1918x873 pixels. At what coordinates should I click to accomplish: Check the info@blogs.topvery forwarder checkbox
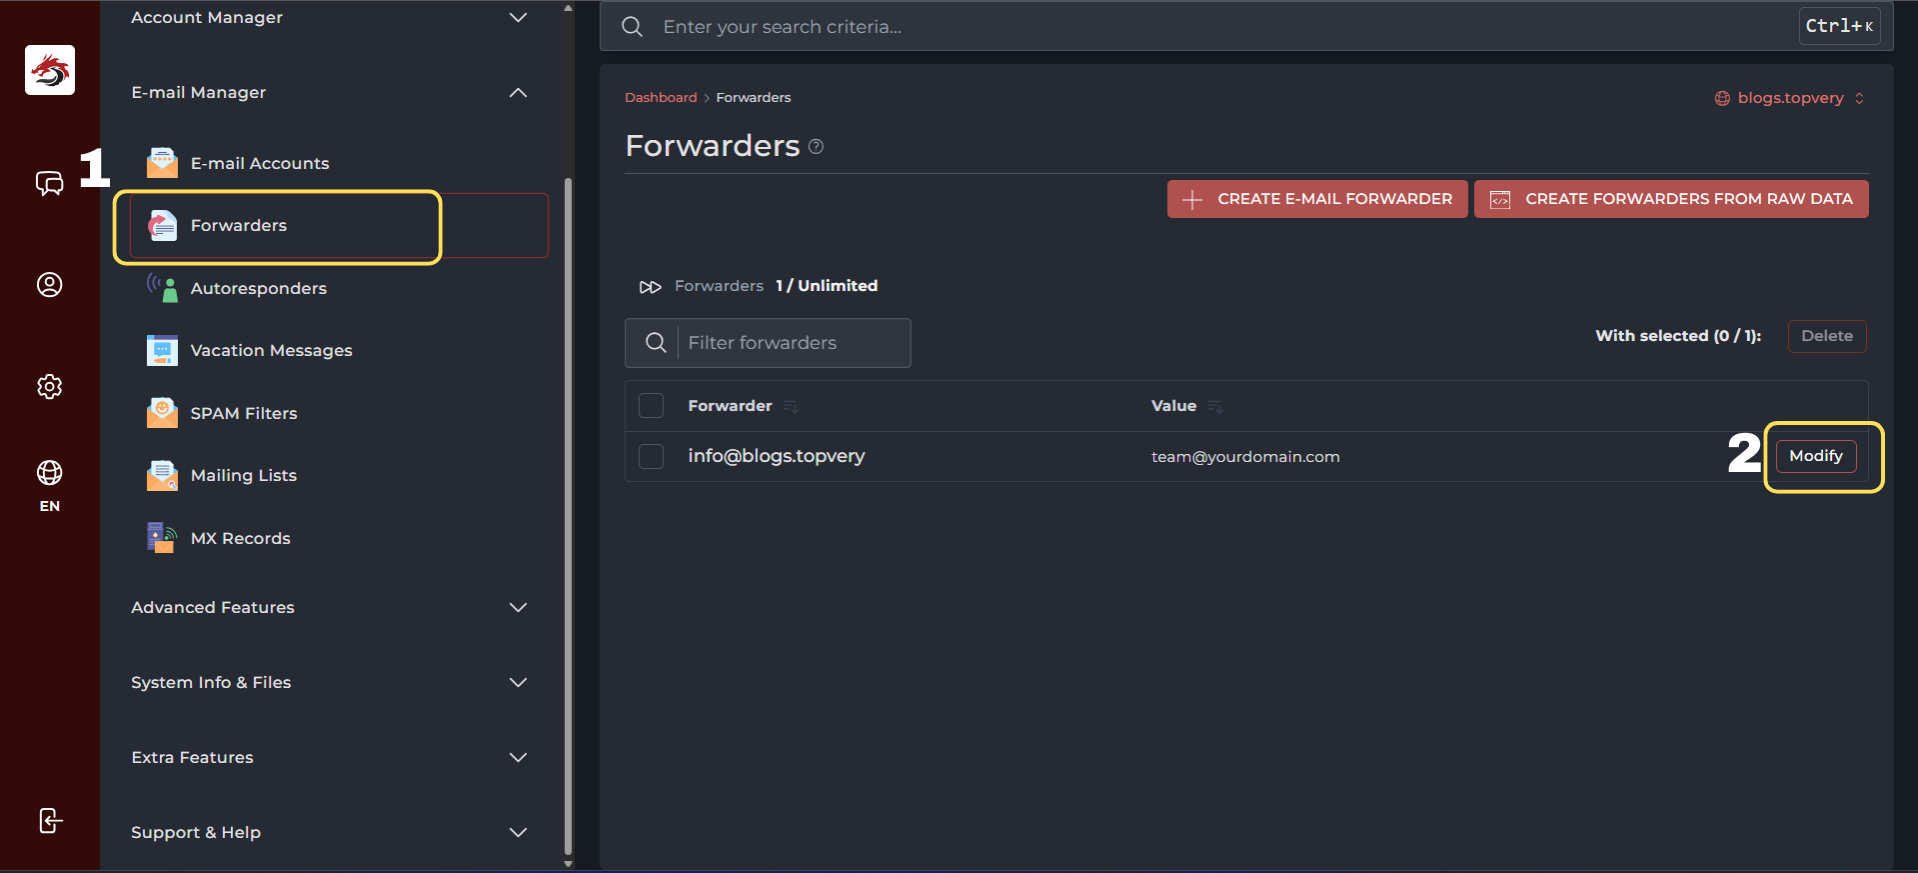651,456
